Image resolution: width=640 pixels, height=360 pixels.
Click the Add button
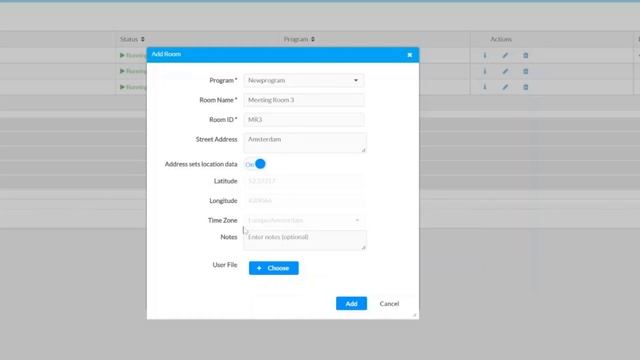point(351,303)
